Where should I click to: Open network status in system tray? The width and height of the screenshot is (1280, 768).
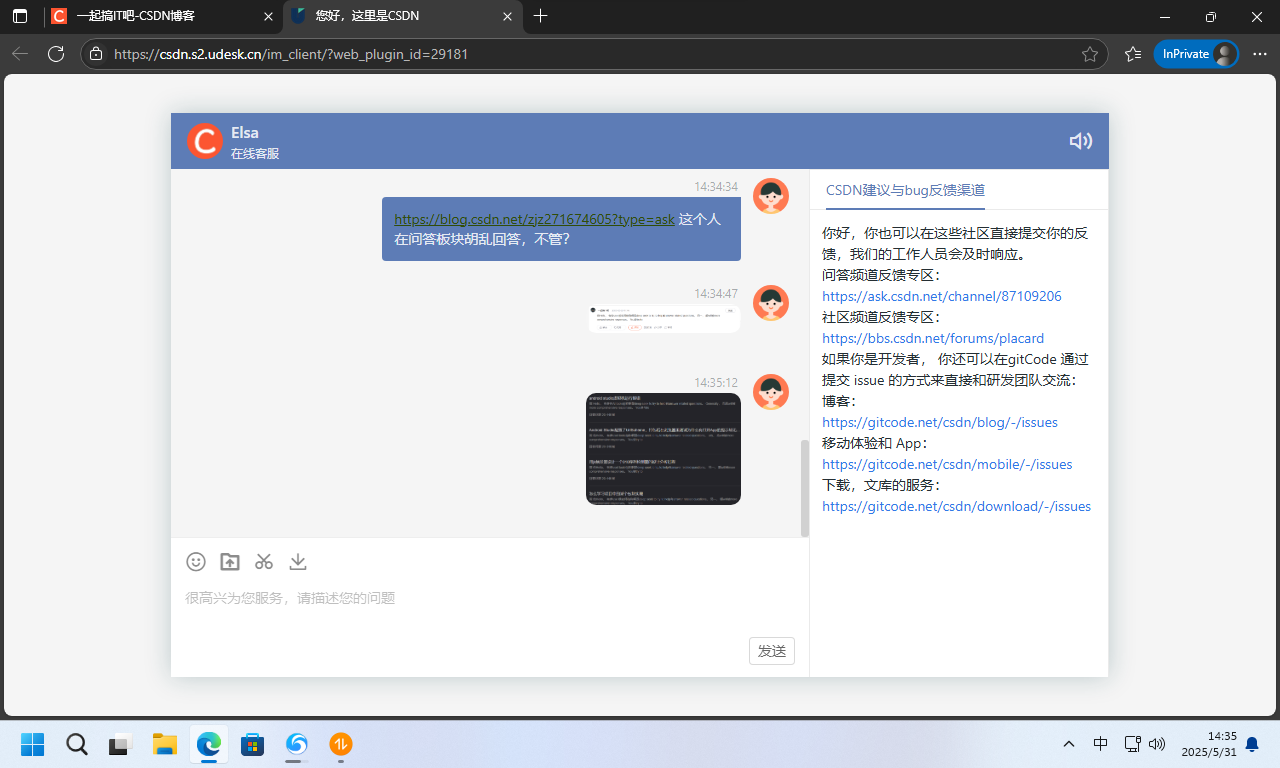(x=1132, y=744)
